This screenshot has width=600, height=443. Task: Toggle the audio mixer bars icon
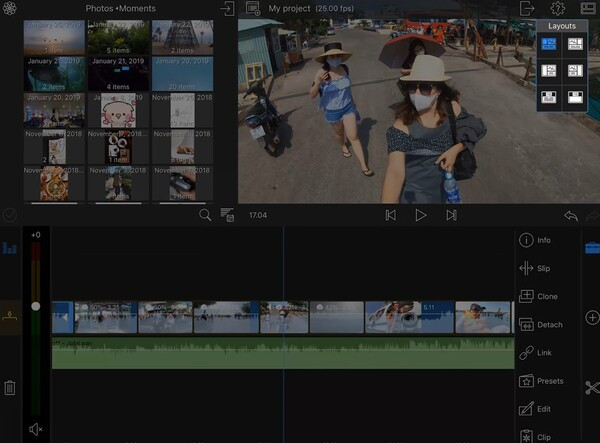pyautogui.click(x=10, y=248)
